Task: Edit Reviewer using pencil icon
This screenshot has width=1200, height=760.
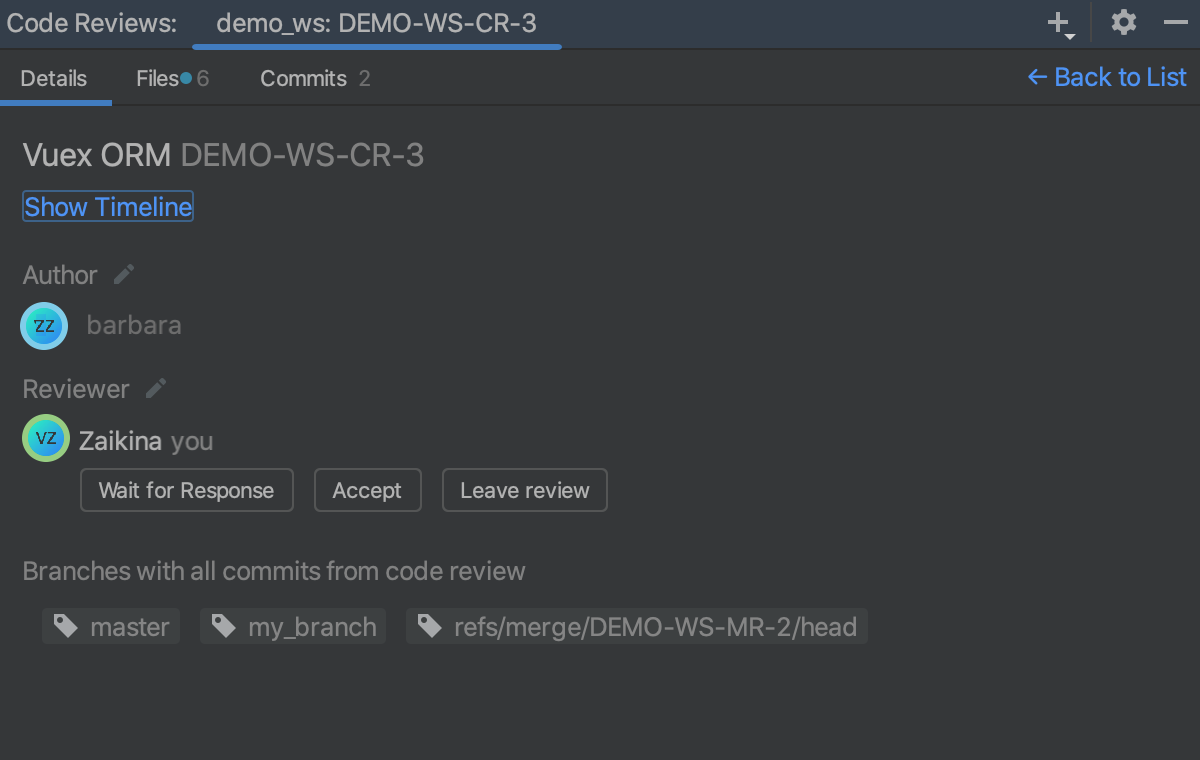Action: (x=156, y=388)
